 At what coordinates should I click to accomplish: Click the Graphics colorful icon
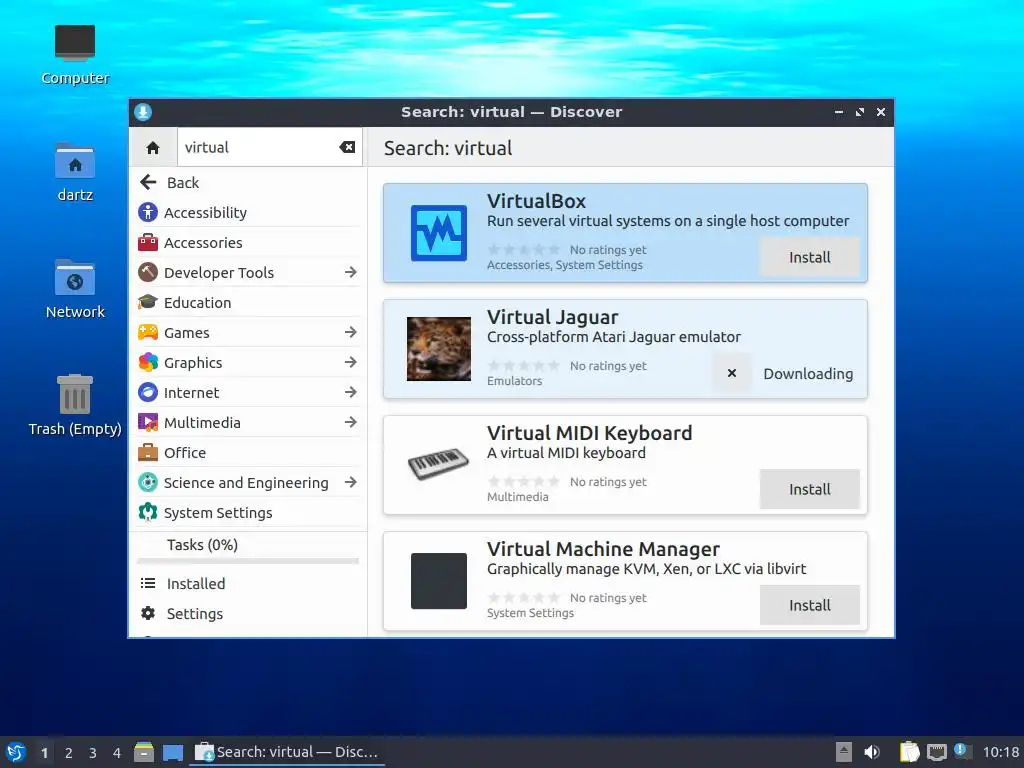[x=148, y=362]
